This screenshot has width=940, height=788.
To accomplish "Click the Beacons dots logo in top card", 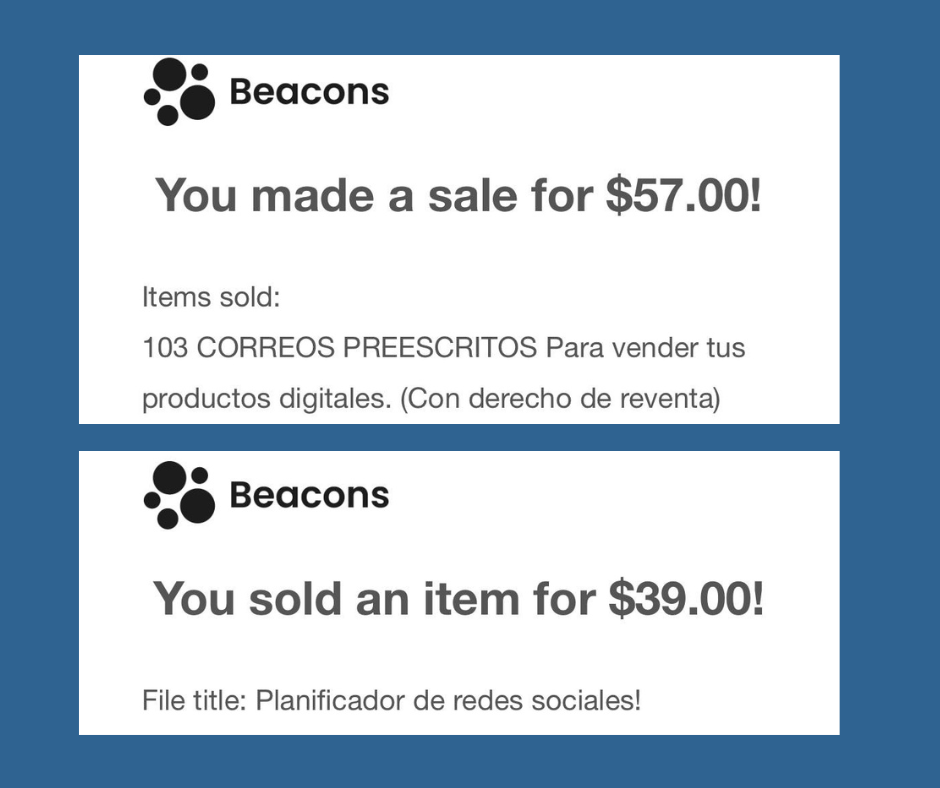I will [180, 92].
